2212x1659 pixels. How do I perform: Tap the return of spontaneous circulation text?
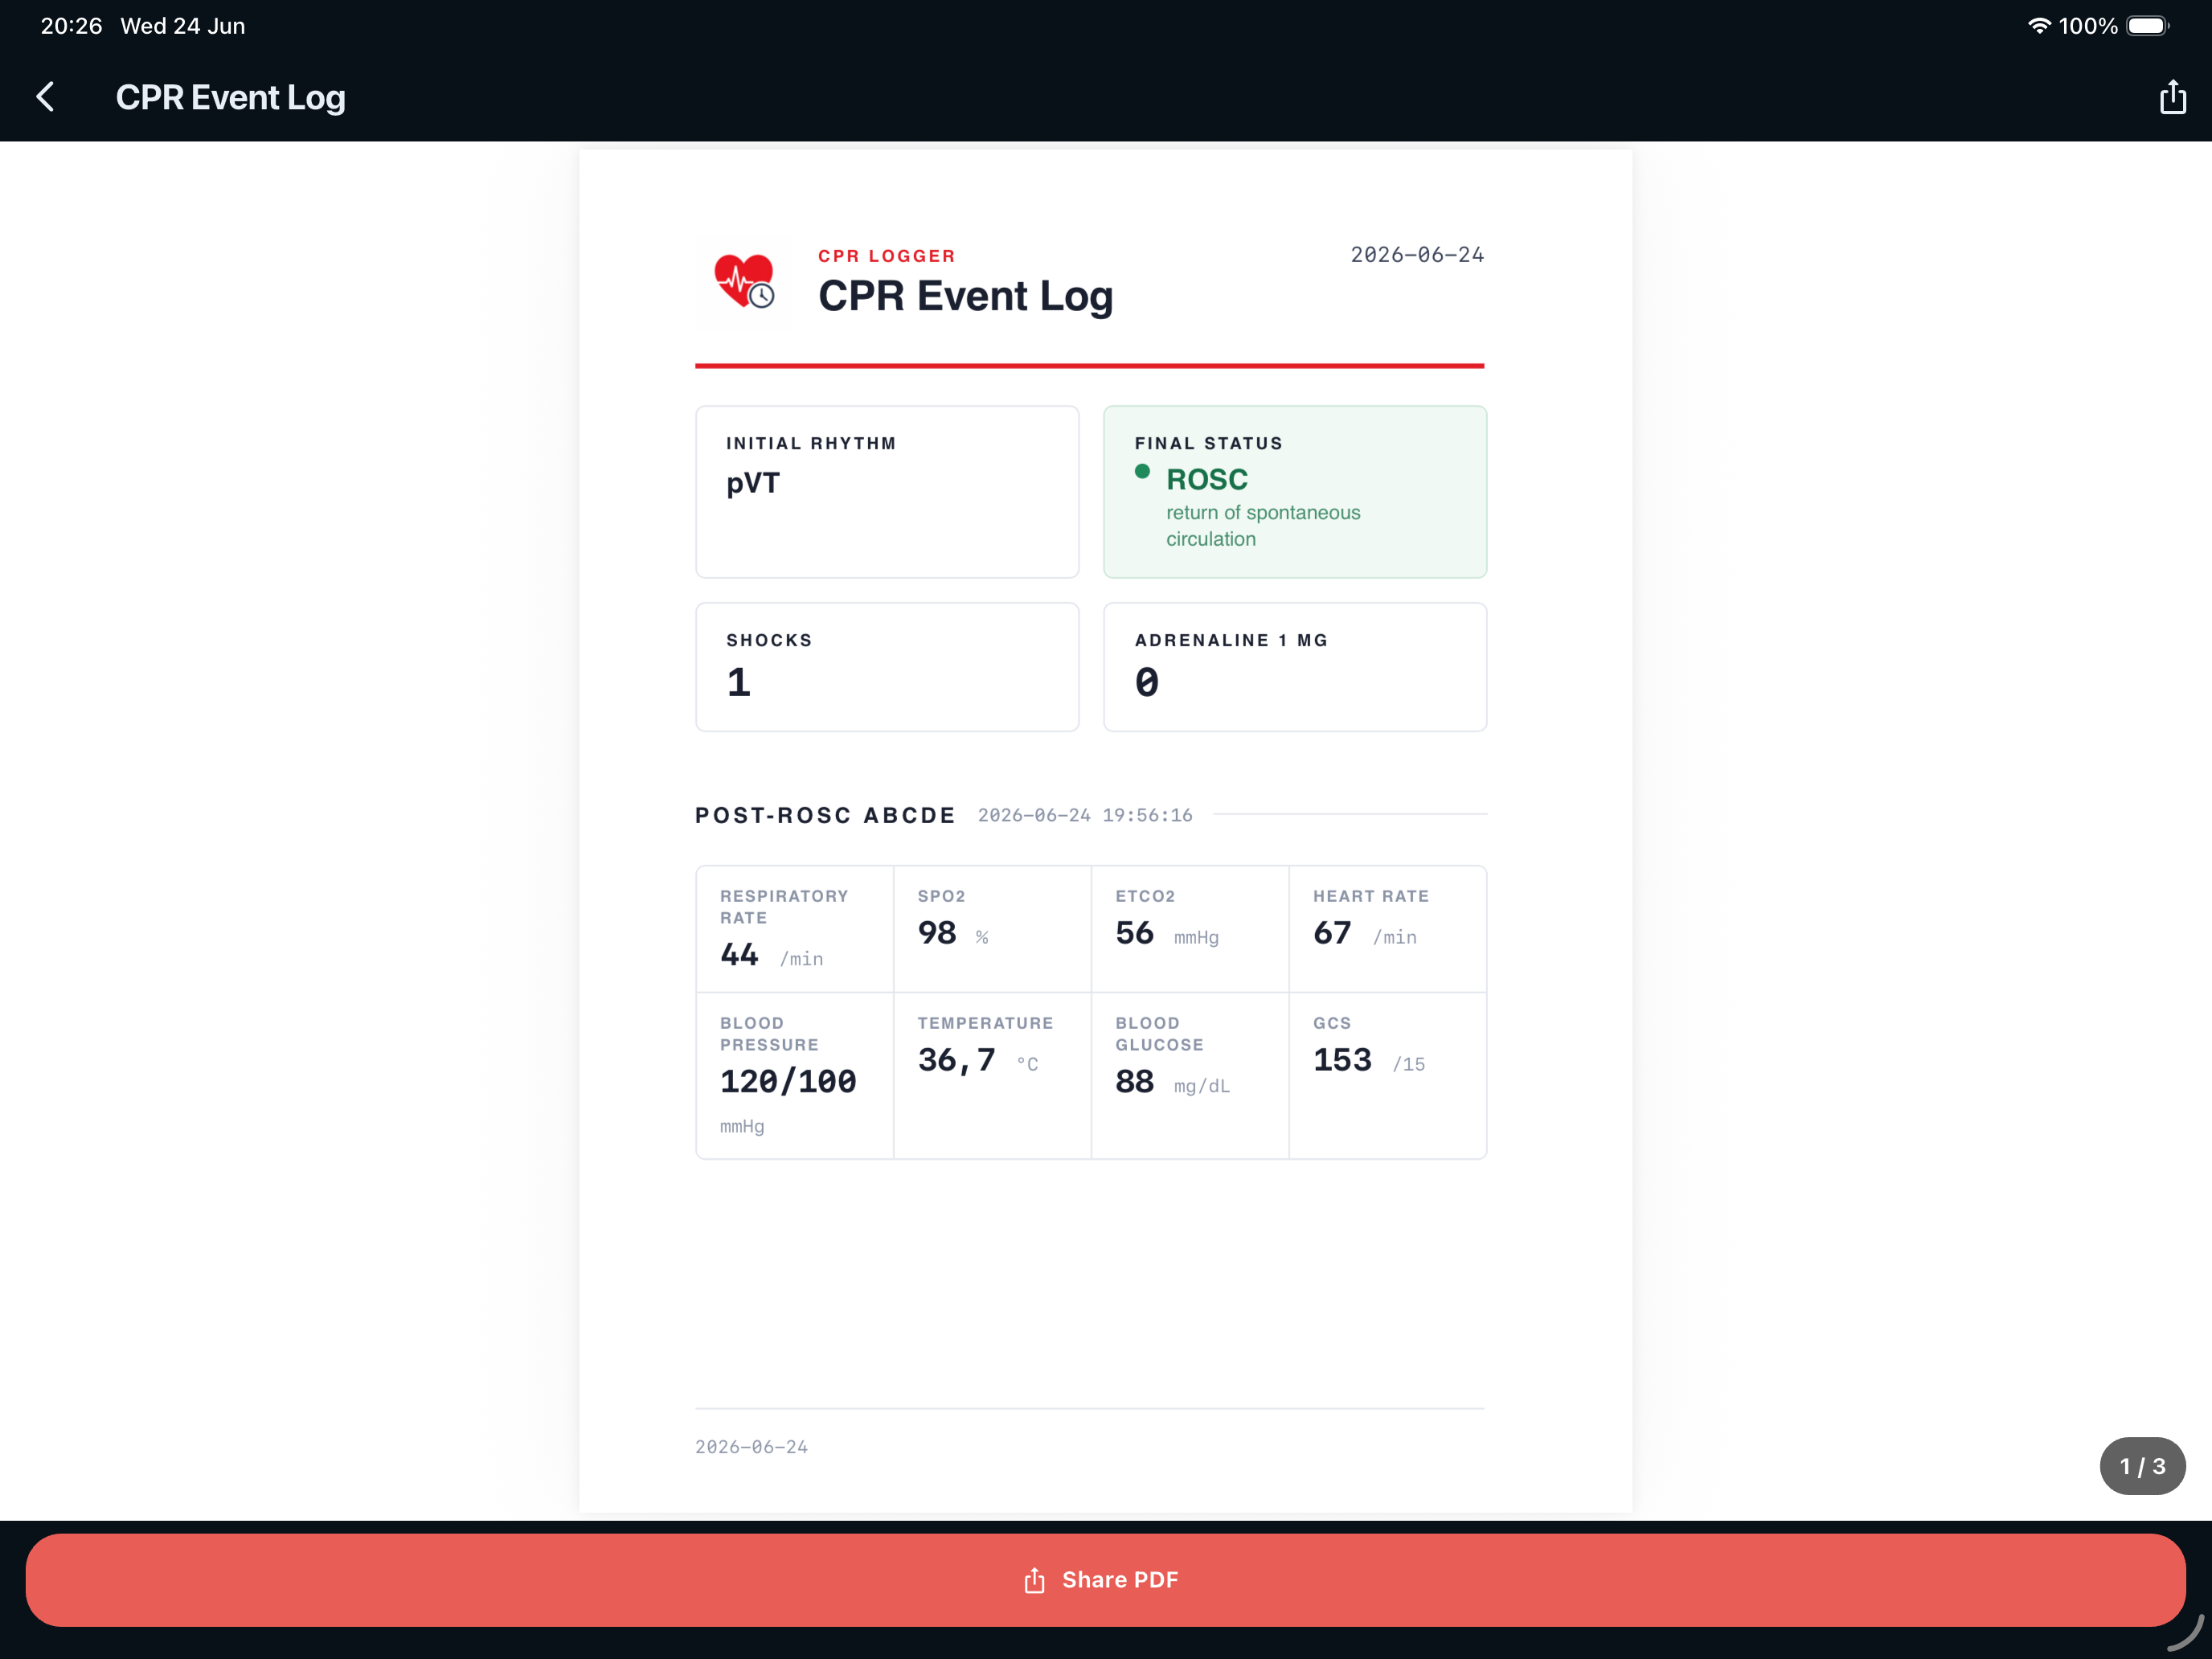click(1263, 526)
